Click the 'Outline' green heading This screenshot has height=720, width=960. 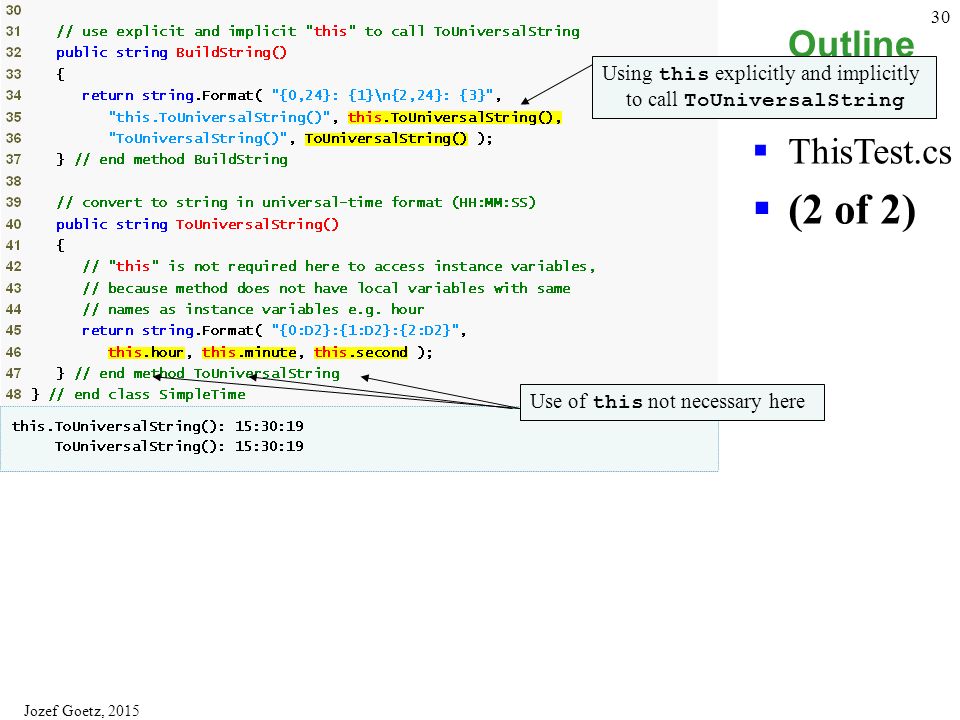(851, 43)
